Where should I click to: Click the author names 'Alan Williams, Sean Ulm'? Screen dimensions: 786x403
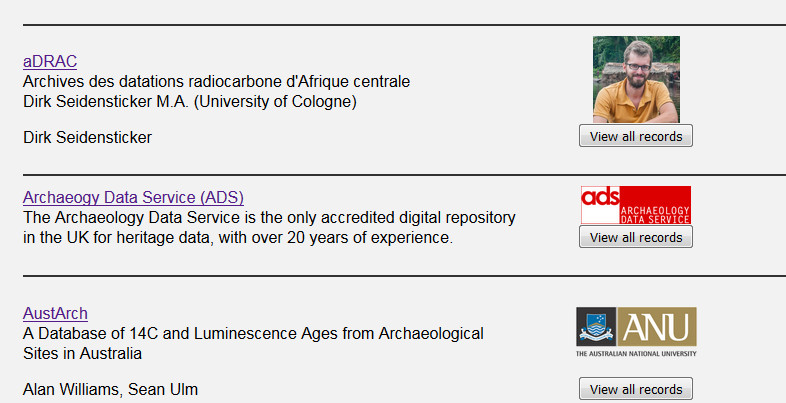tap(110, 390)
